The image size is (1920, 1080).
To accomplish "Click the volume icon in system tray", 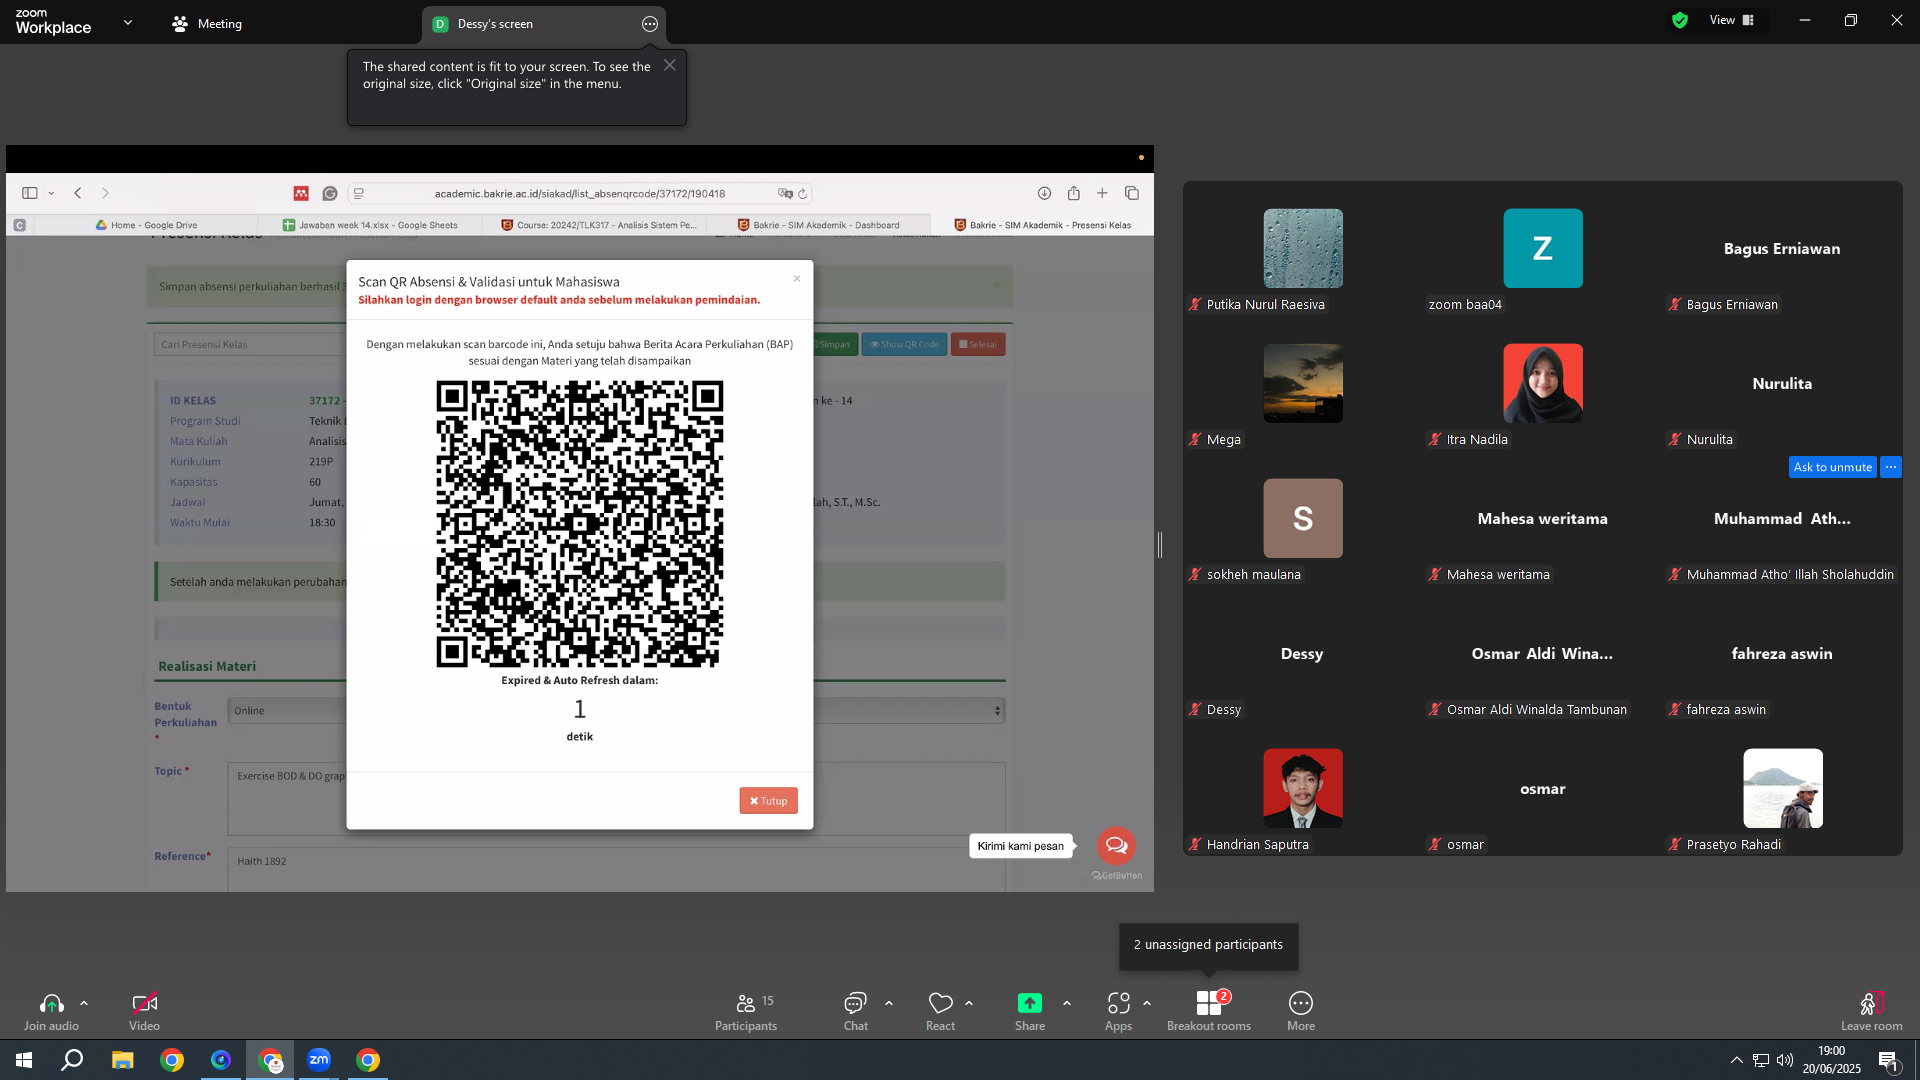I will point(1785,1060).
